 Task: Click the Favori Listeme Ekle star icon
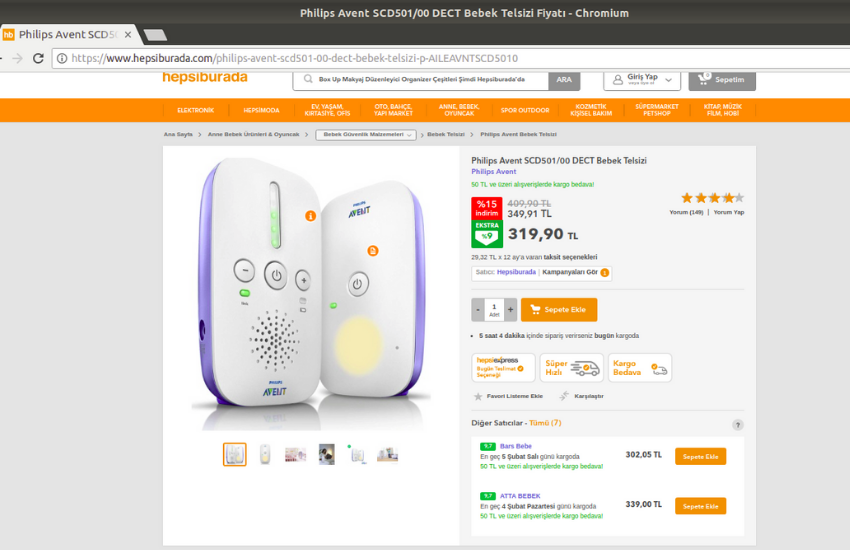click(478, 396)
